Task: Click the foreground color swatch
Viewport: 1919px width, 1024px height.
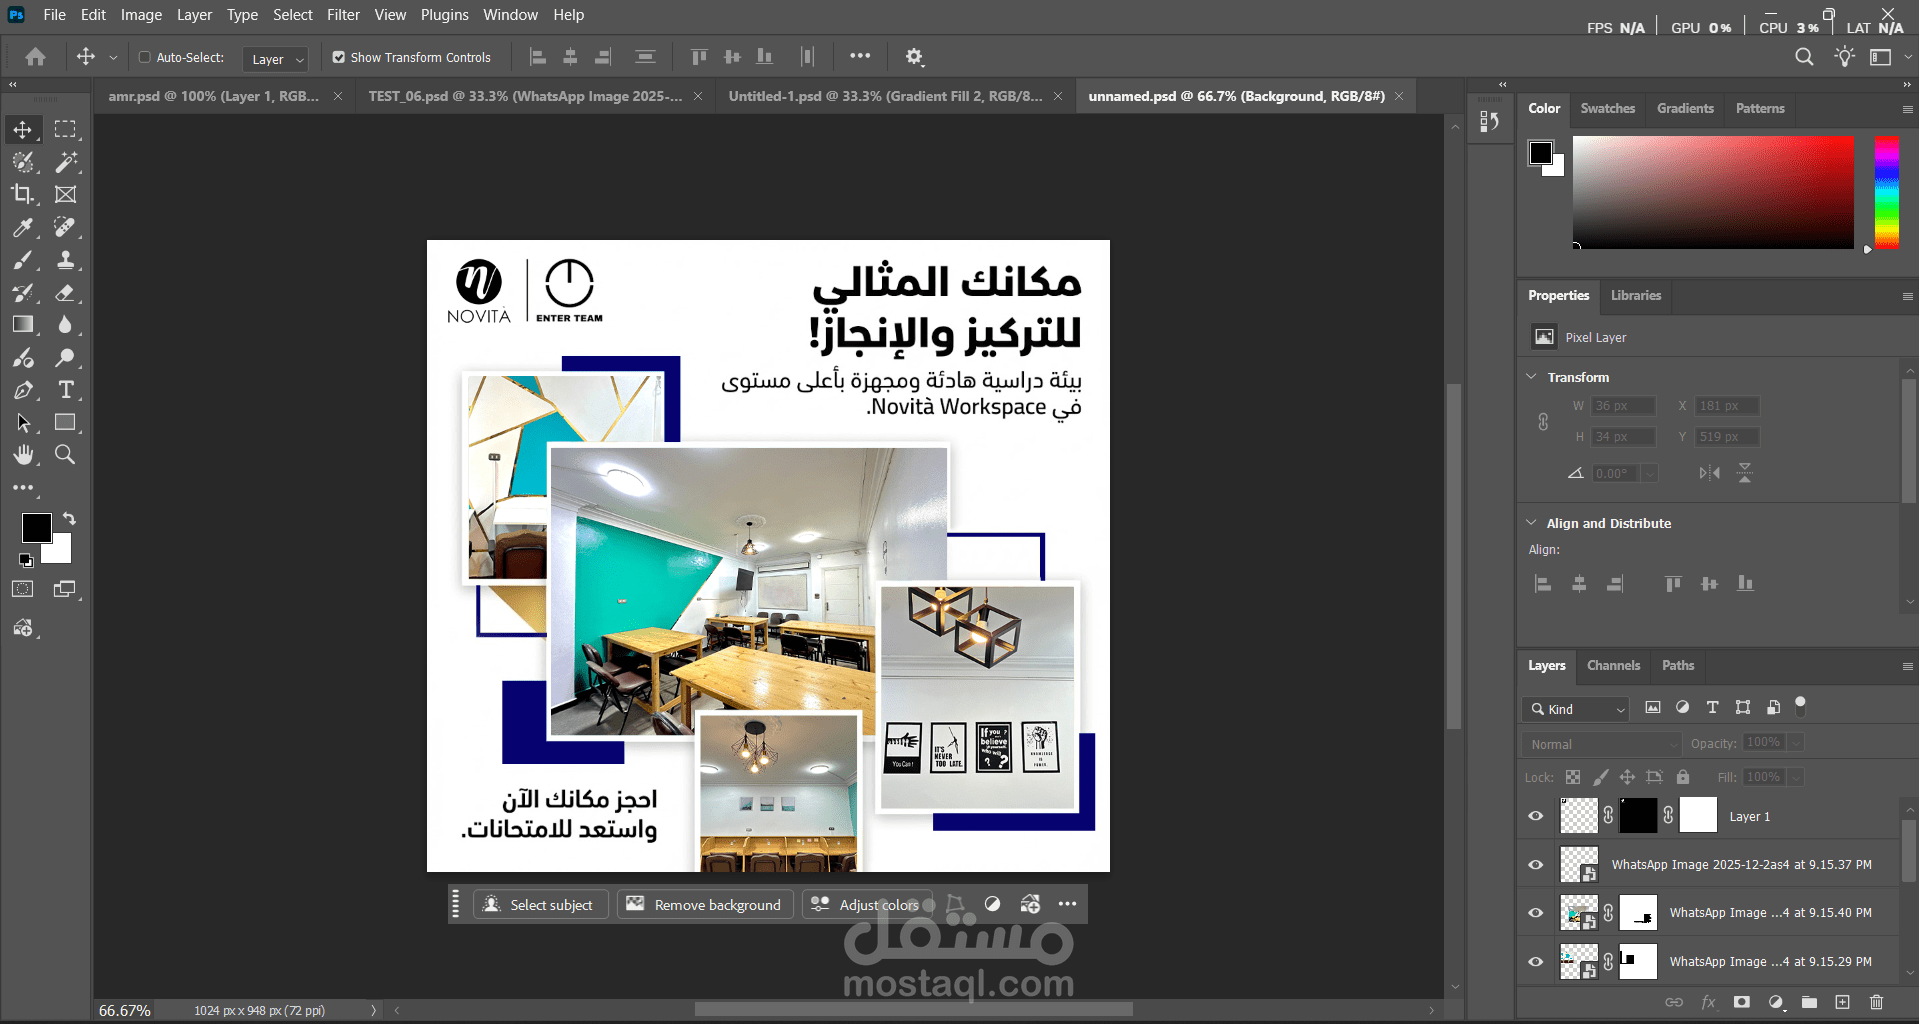Action: pos(37,528)
